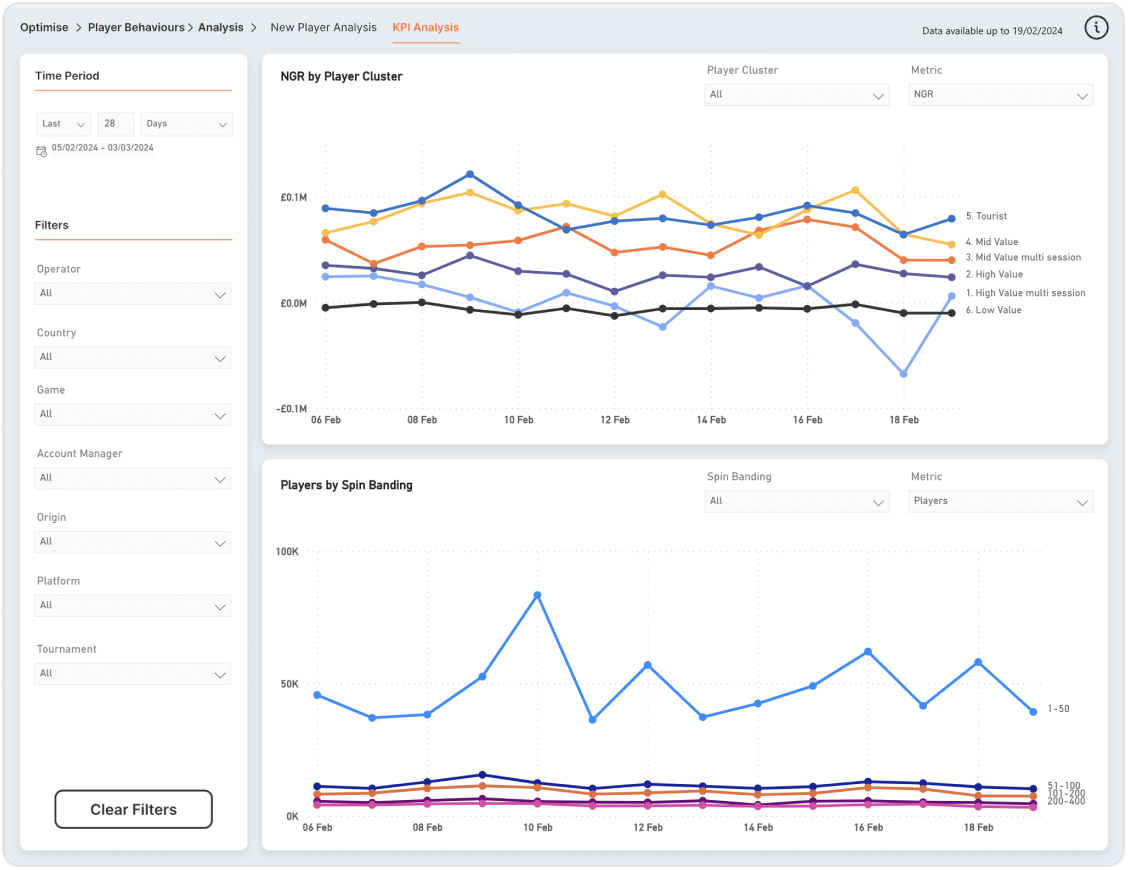Edit the 28 days value field

pyautogui.click(x=115, y=123)
